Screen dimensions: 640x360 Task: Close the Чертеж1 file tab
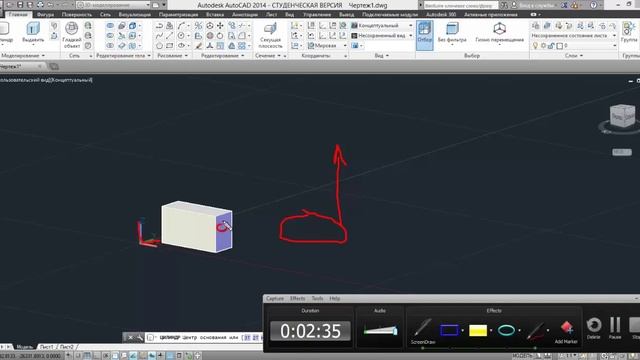click(x=40, y=66)
